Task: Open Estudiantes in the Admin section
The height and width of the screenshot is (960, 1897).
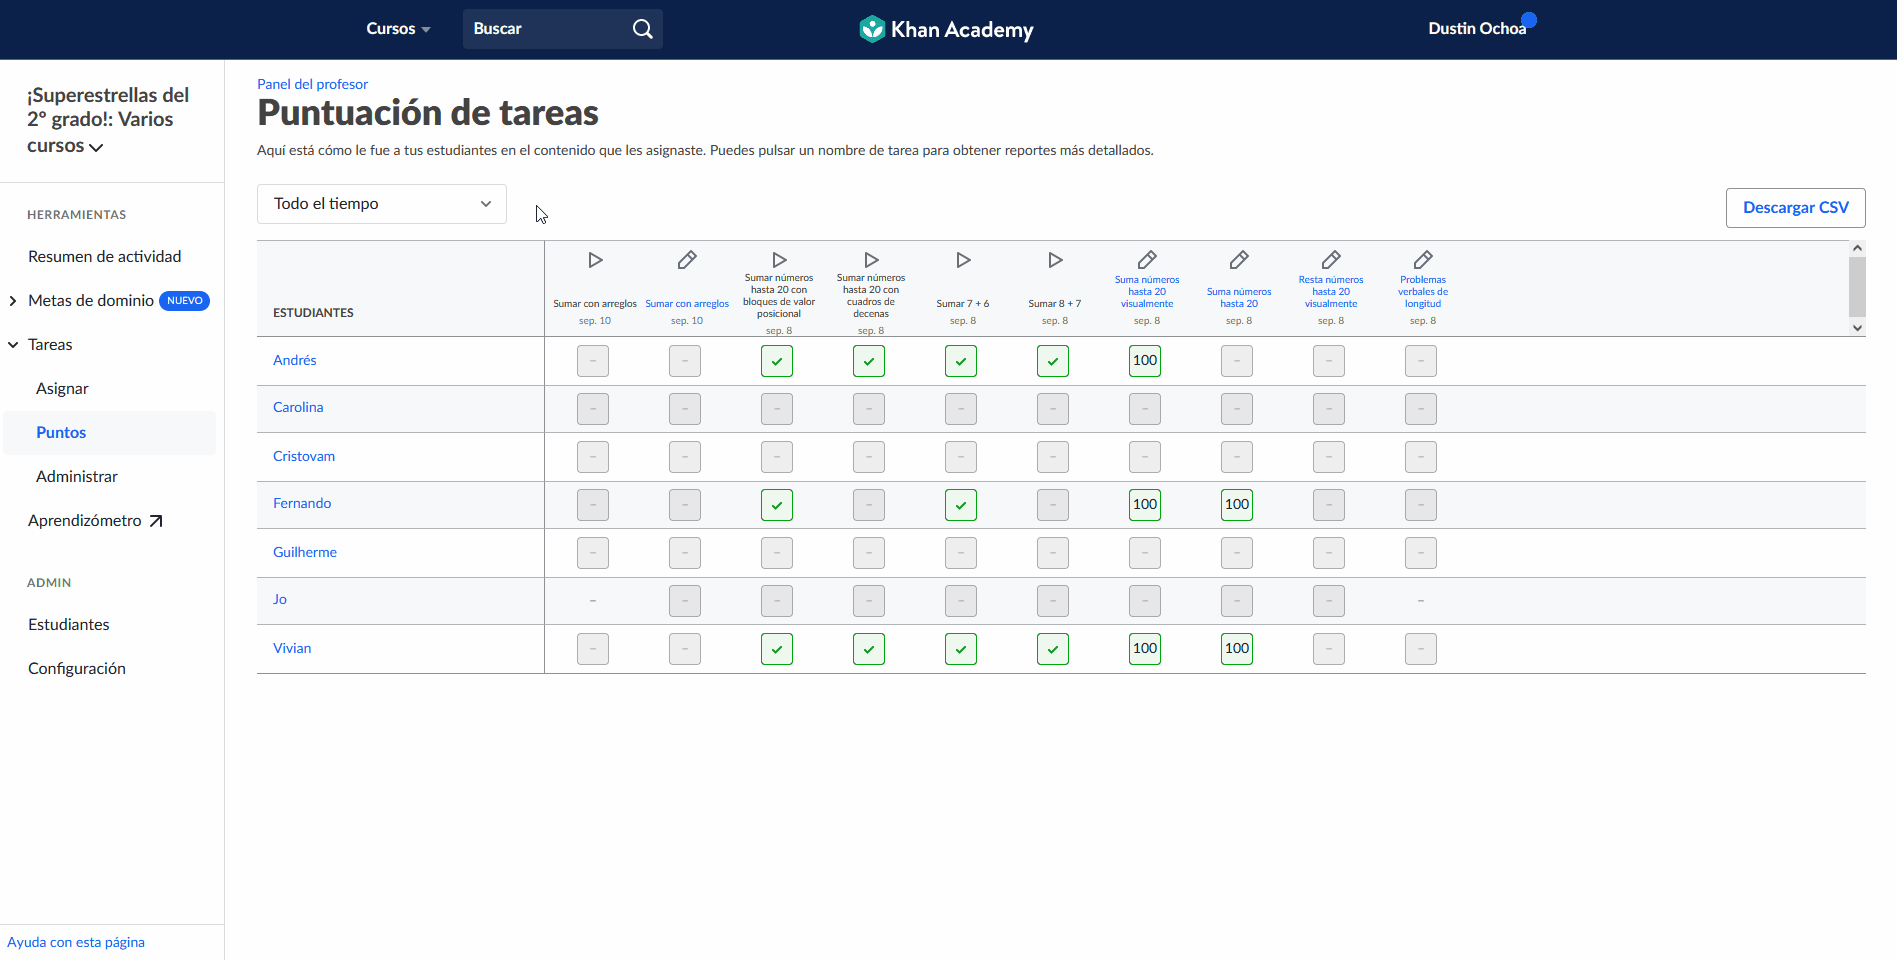Action: coord(69,625)
